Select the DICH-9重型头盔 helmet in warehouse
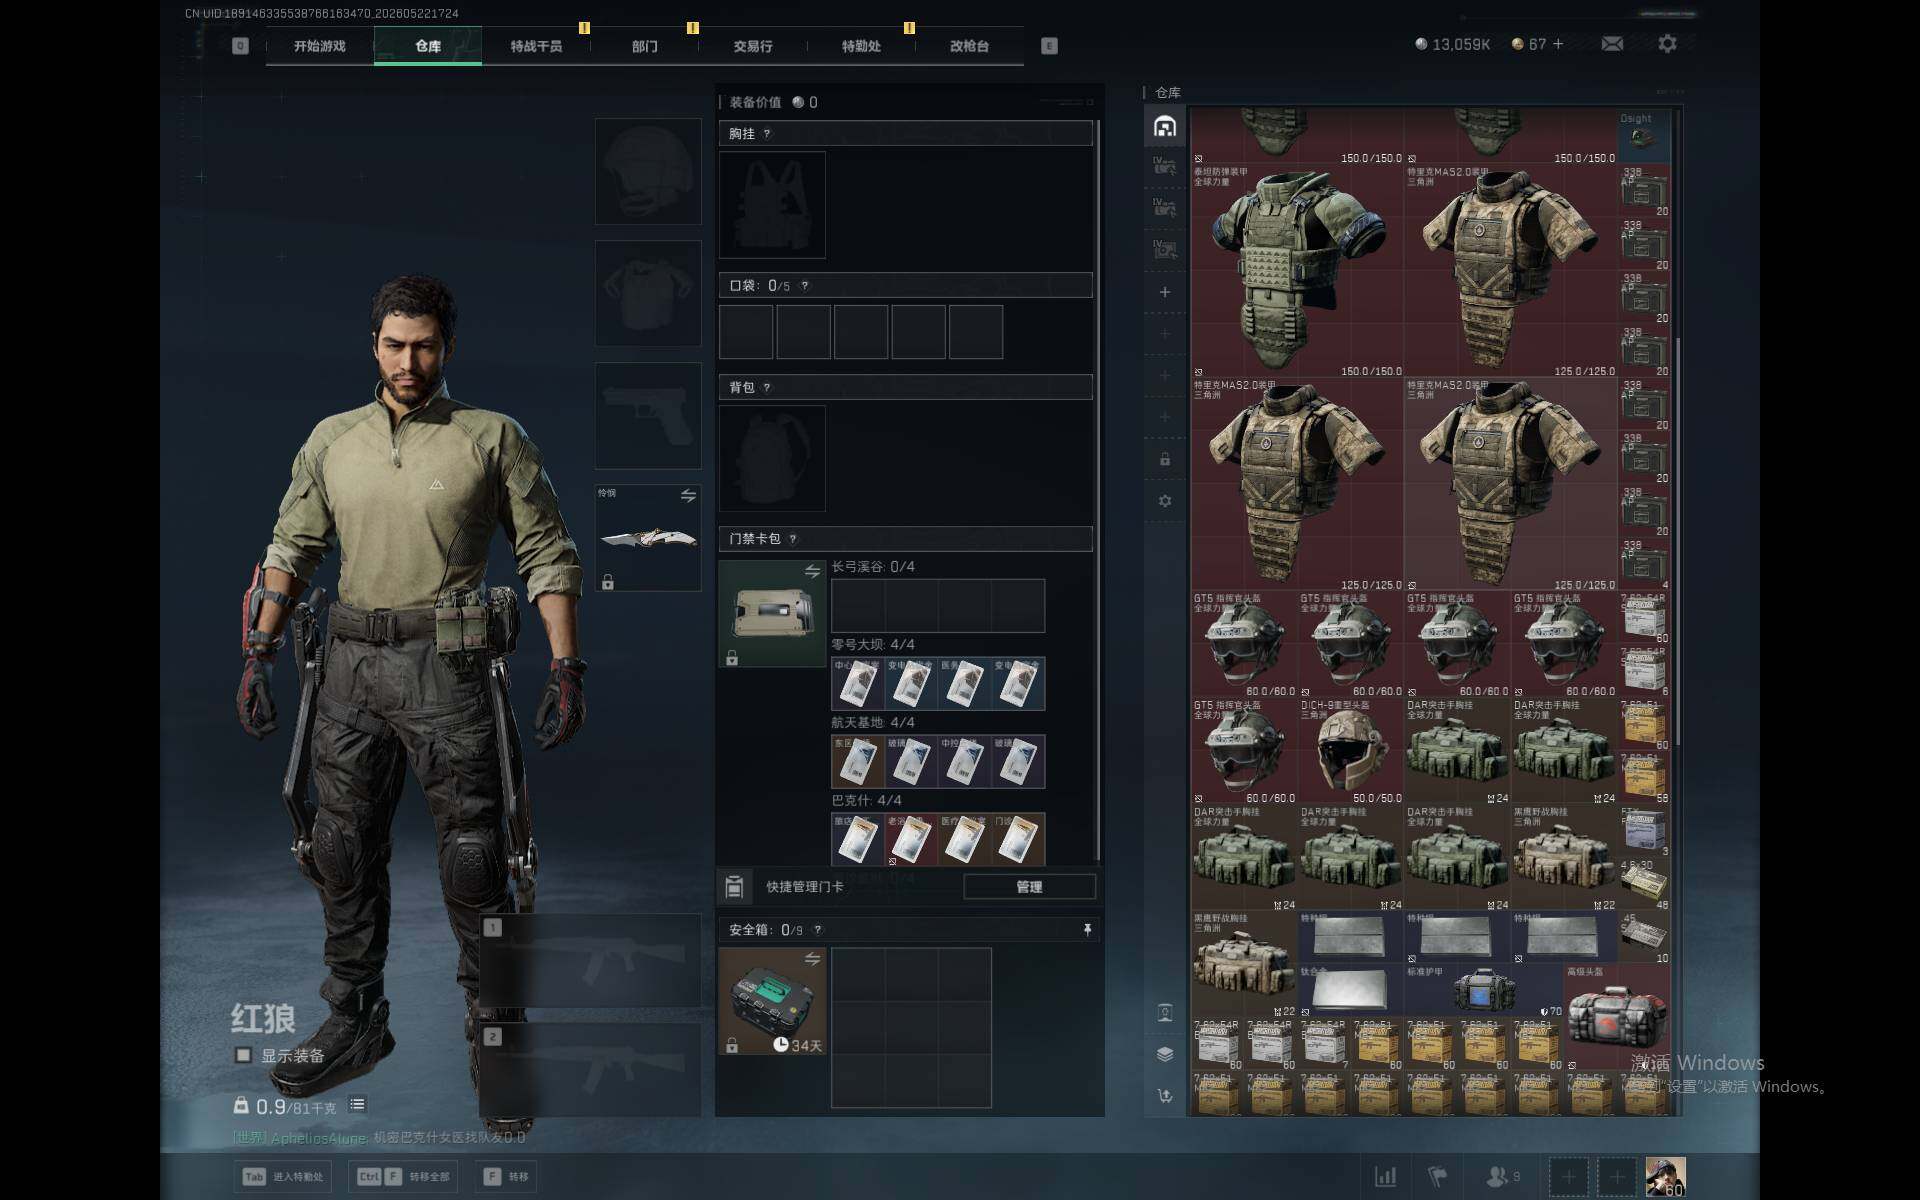This screenshot has height=1200, width=1920. 1350,751
